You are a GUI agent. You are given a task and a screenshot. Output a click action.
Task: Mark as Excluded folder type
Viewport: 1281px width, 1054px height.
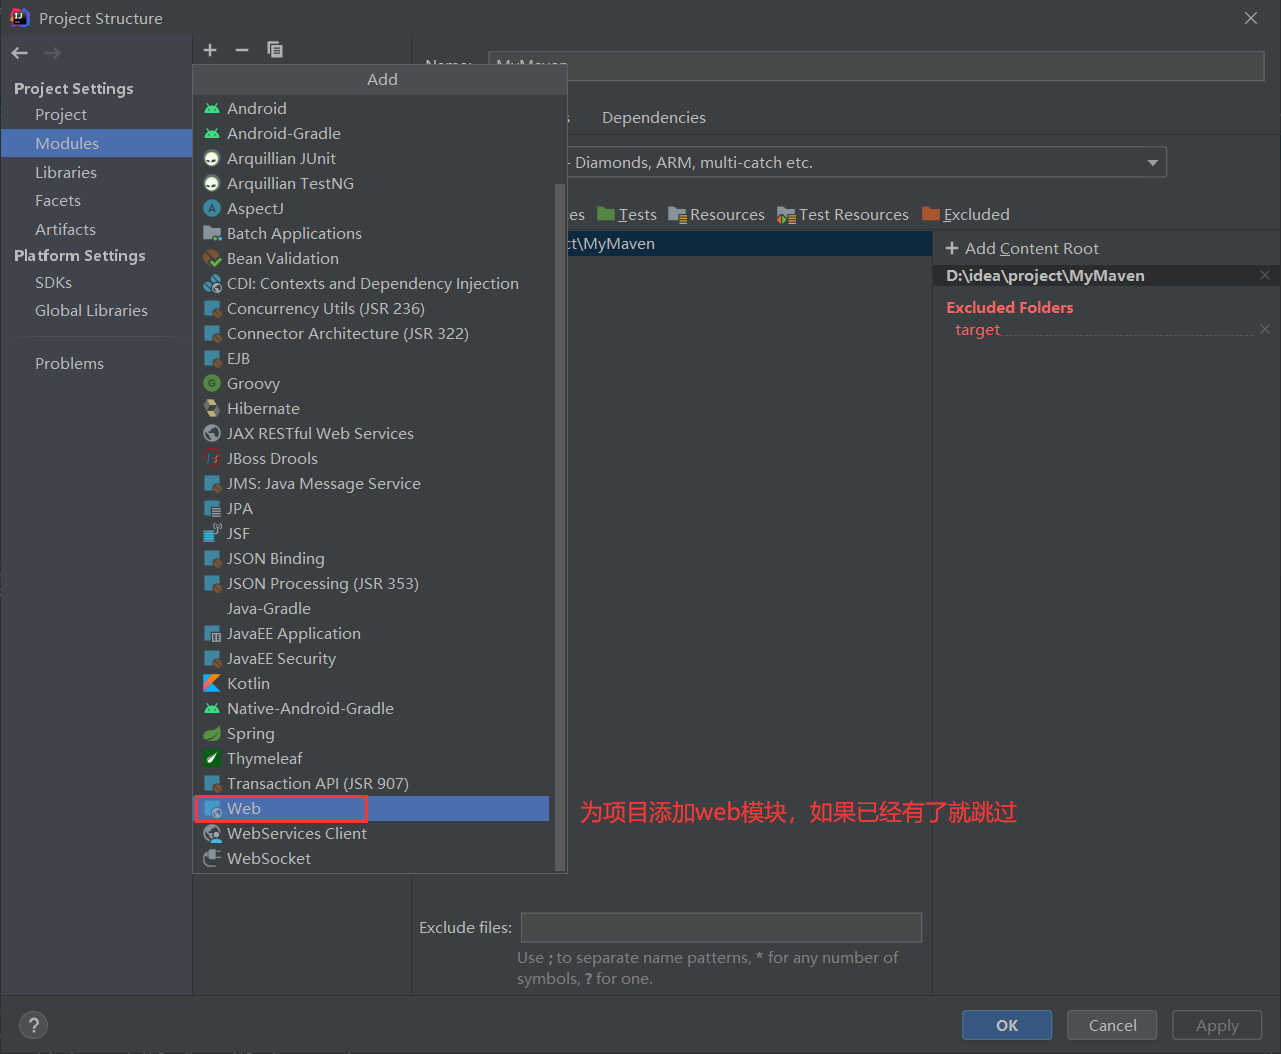coord(966,214)
